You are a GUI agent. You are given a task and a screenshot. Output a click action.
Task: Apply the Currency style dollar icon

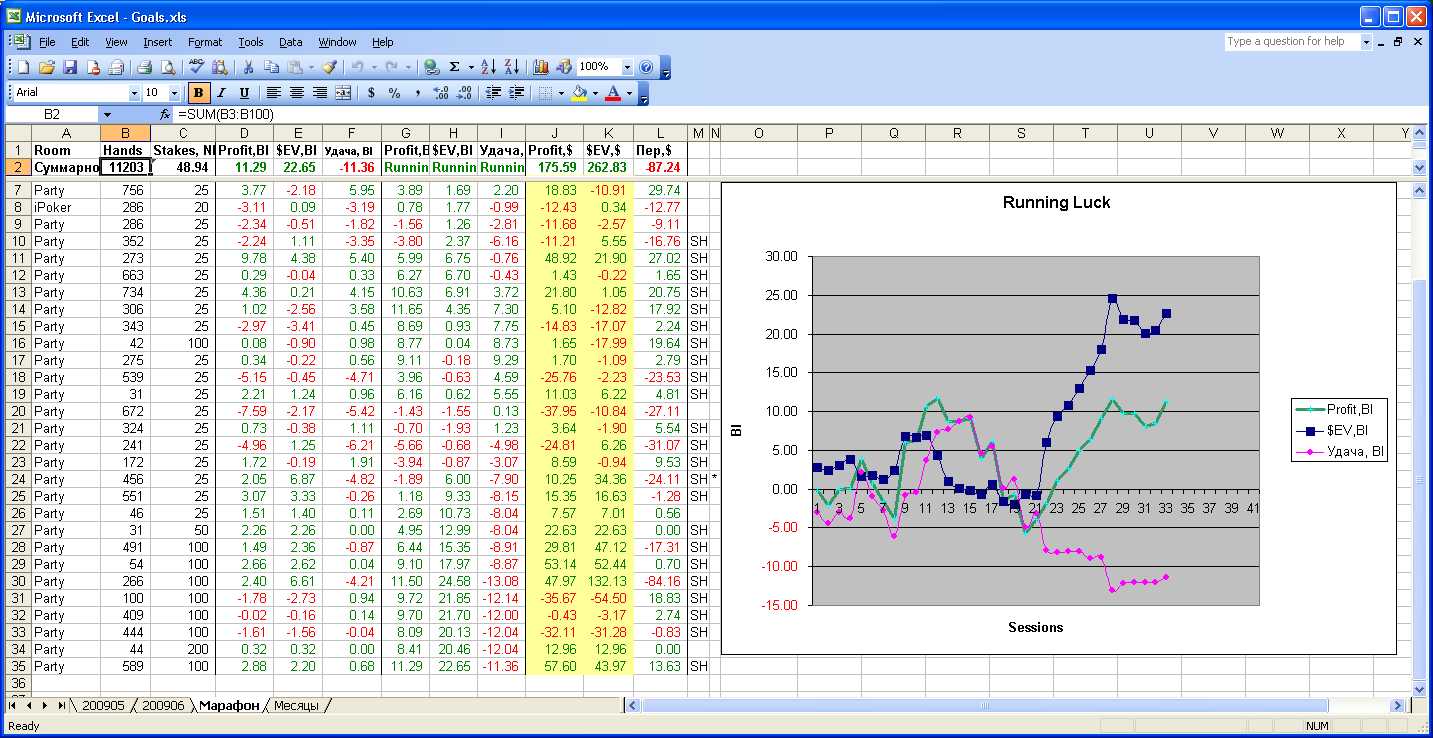click(371, 93)
